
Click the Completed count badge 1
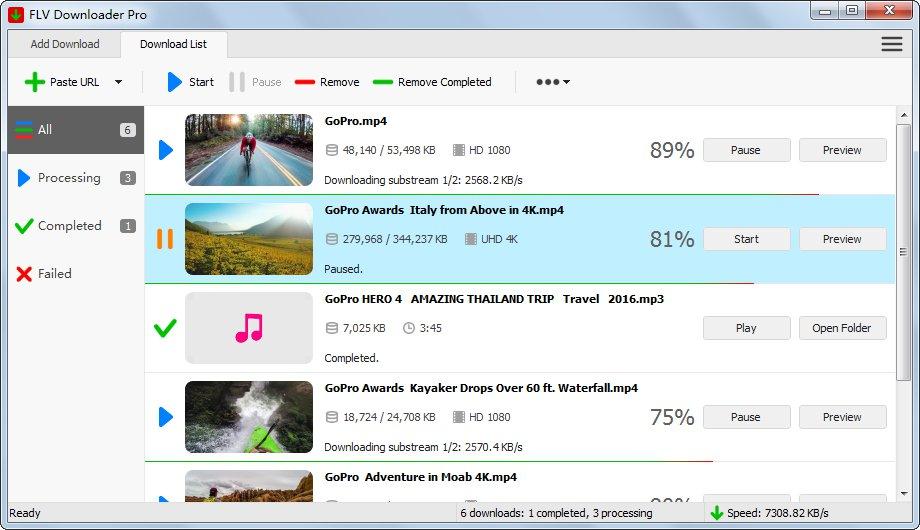(x=127, y=226)
